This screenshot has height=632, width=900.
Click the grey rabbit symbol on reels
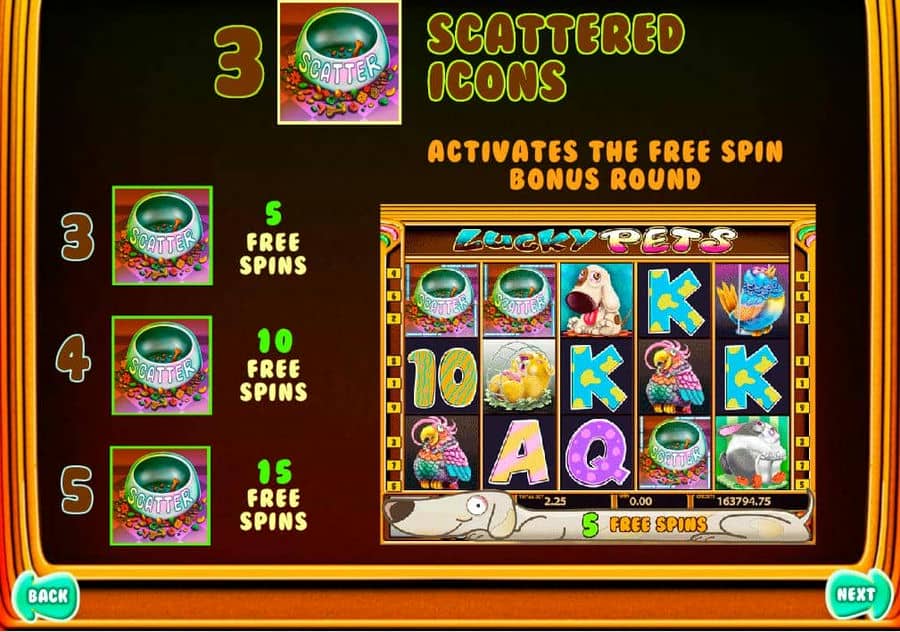click(x=751, y=453)
